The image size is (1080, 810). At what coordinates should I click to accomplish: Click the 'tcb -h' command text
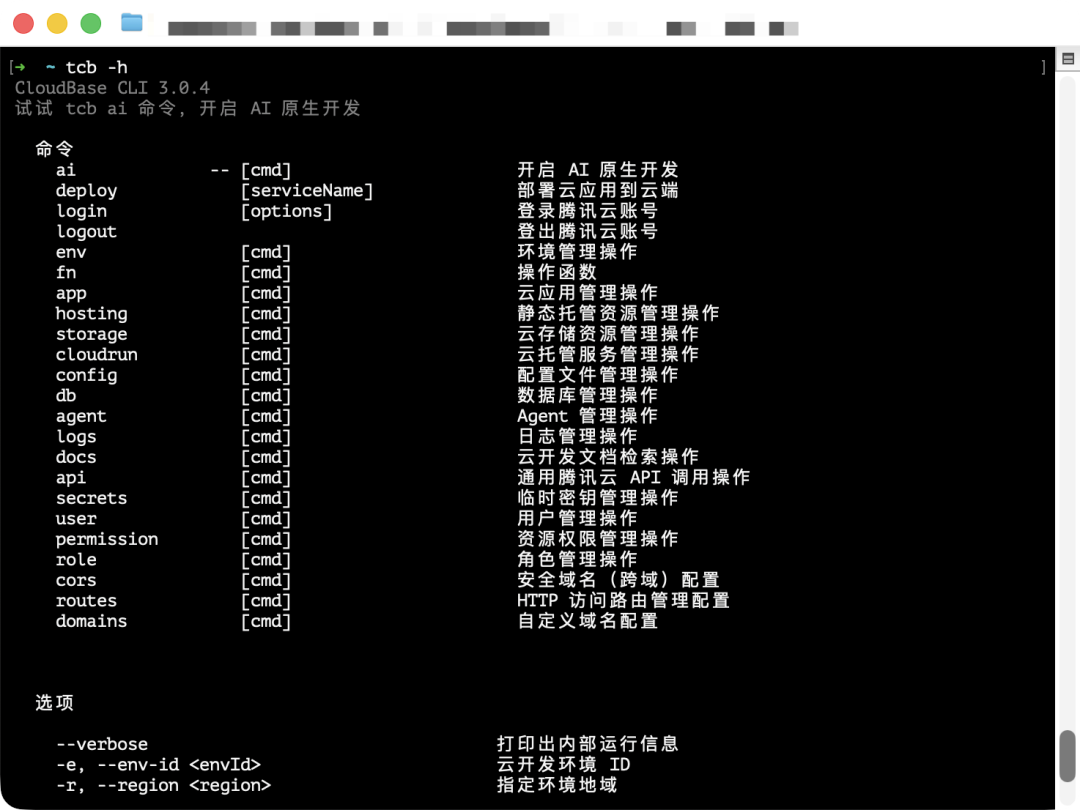point(96,68)
